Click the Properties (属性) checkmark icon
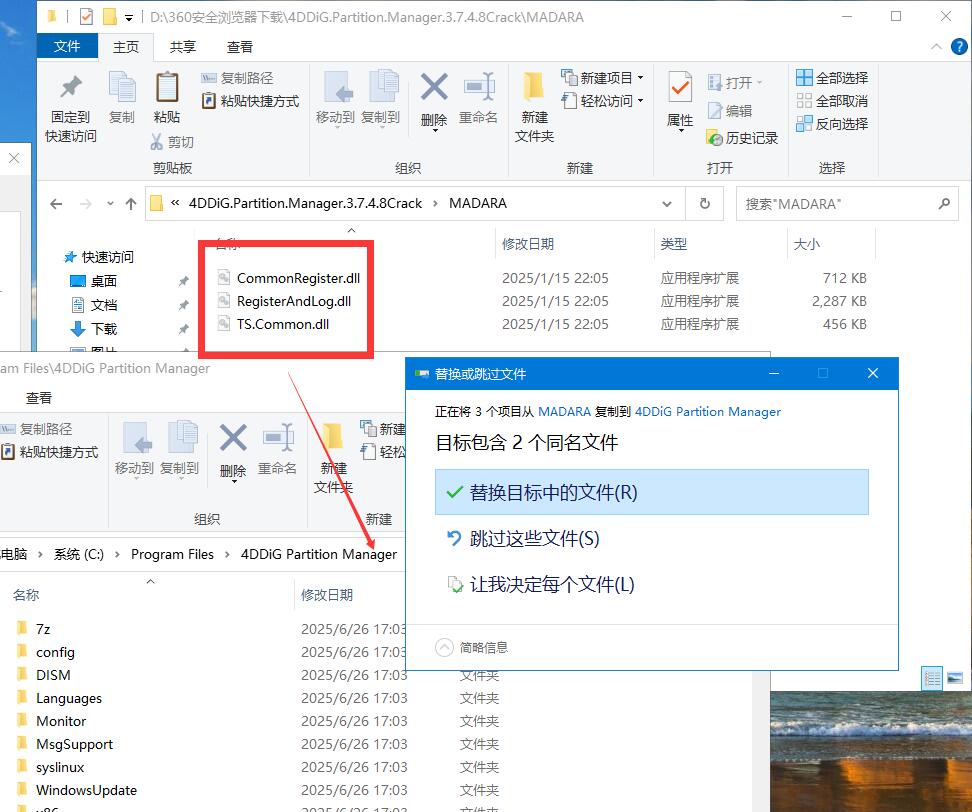 (x=680, y=87)
